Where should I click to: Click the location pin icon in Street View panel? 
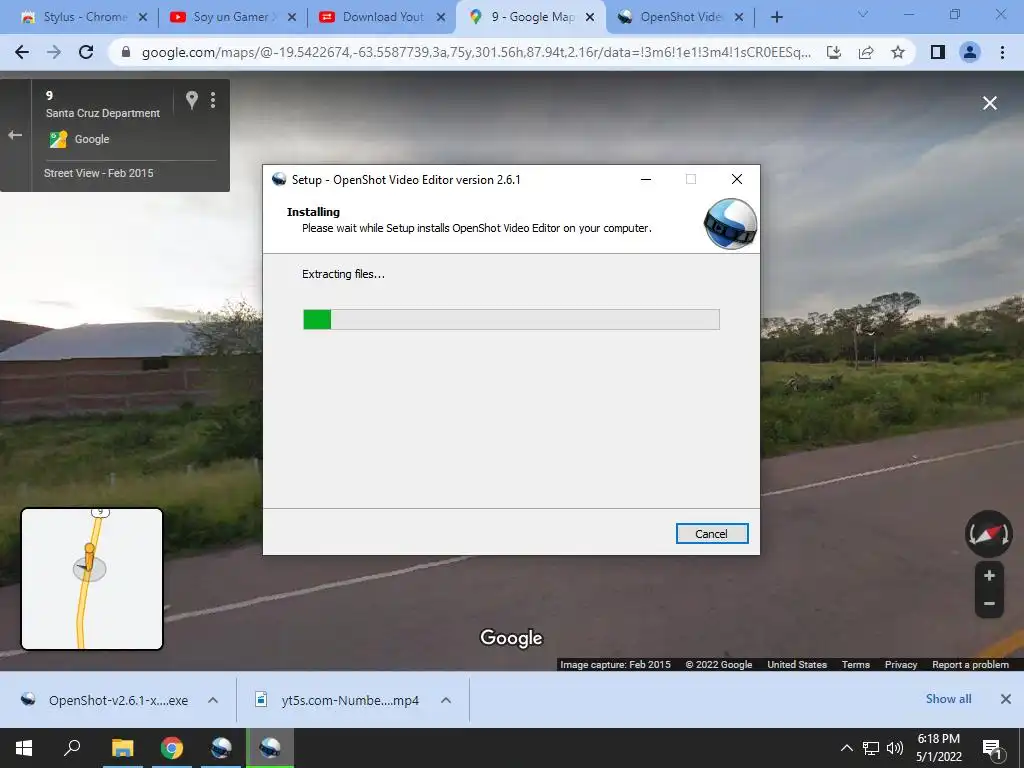[x=191, y=100]
